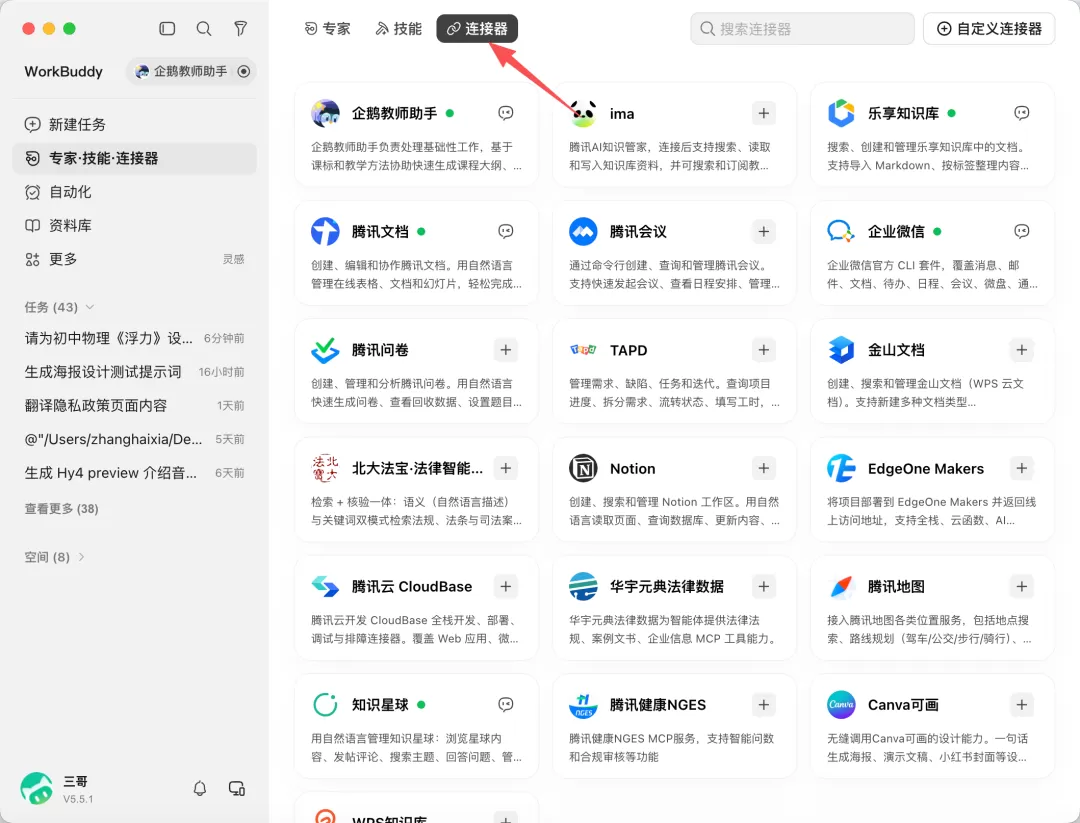The width and height of the screenshot is (1080, 823).
Task: Select the 连接器 tab
Action: [x=477, y=28]
